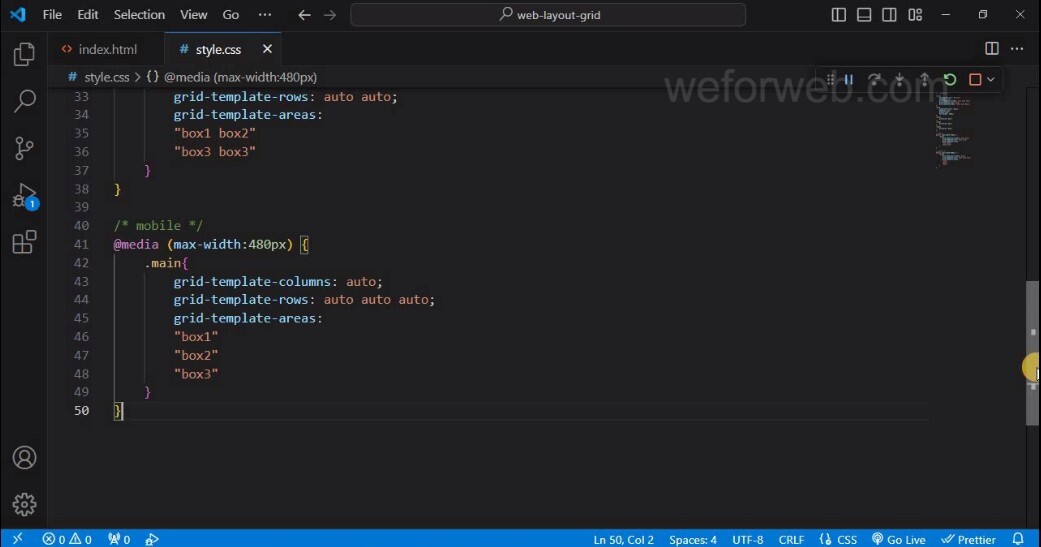
Task: Toggle the secondary side bar layout
Action: [888, 15]
